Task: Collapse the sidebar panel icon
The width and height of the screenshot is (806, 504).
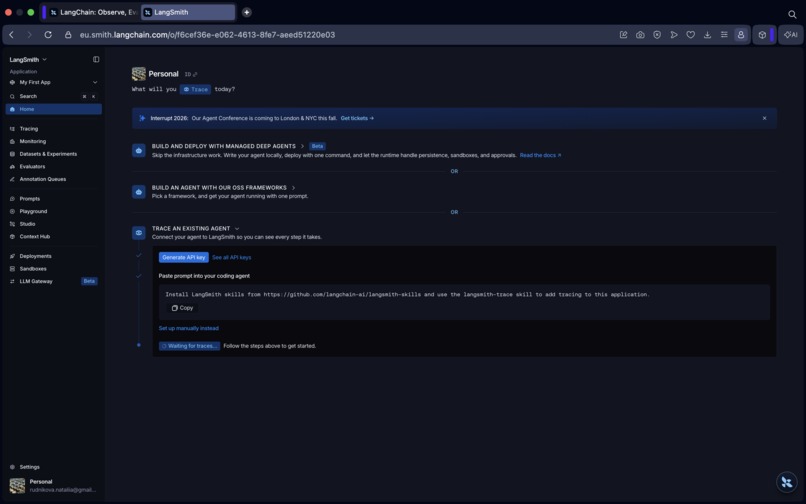Action: click(x=96, y=60)
